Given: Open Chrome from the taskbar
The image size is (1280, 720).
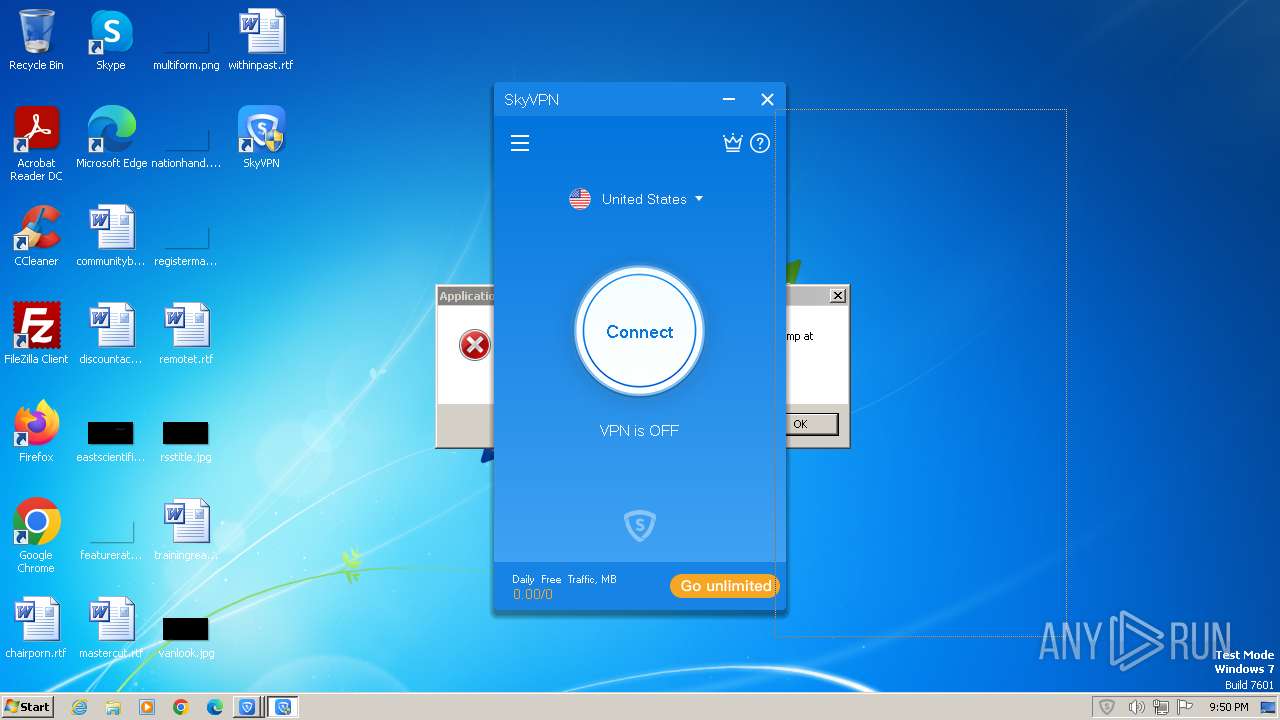Looking at the screenshot, I should point(181,707).
